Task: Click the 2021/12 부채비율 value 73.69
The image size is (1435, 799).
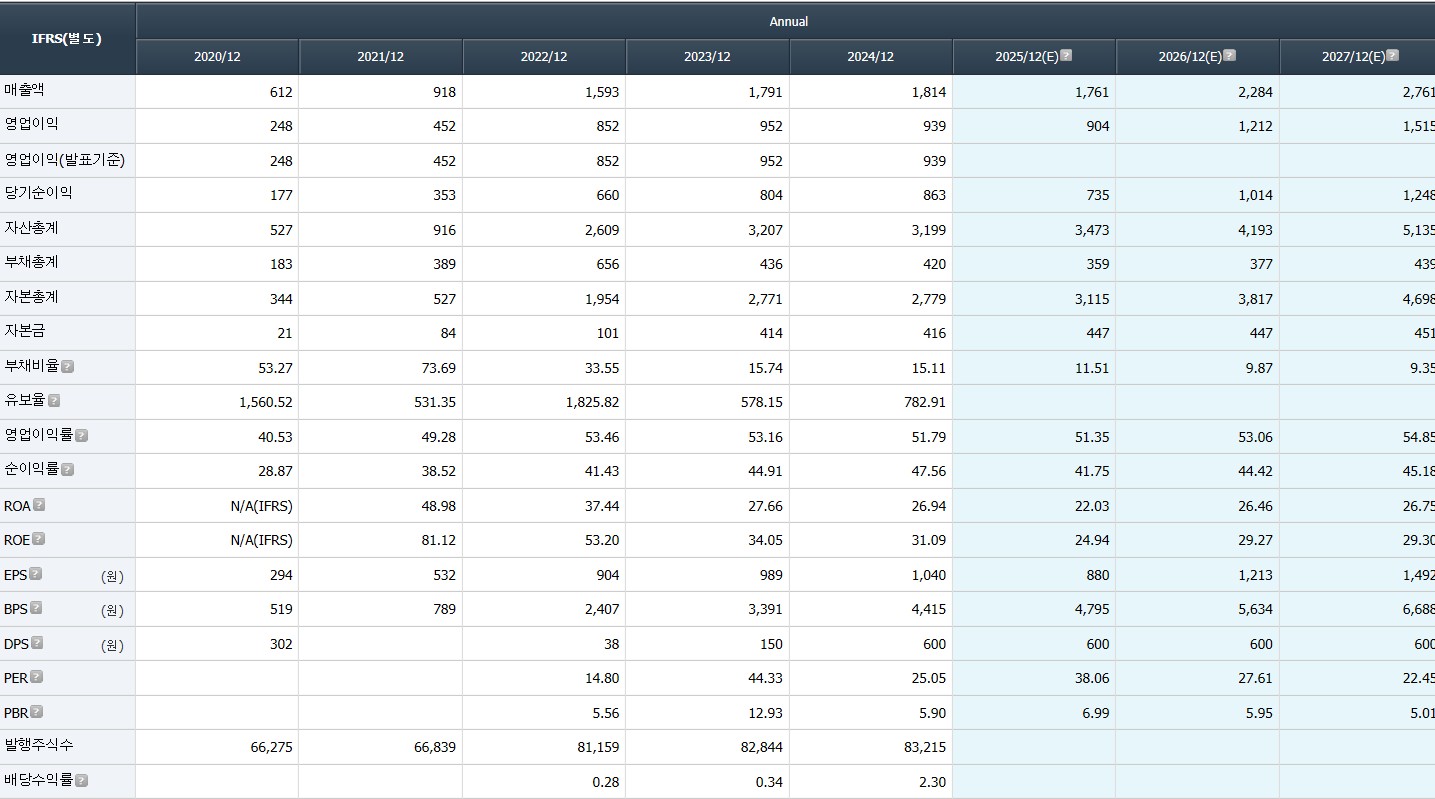Action: (x=438, y=368)
